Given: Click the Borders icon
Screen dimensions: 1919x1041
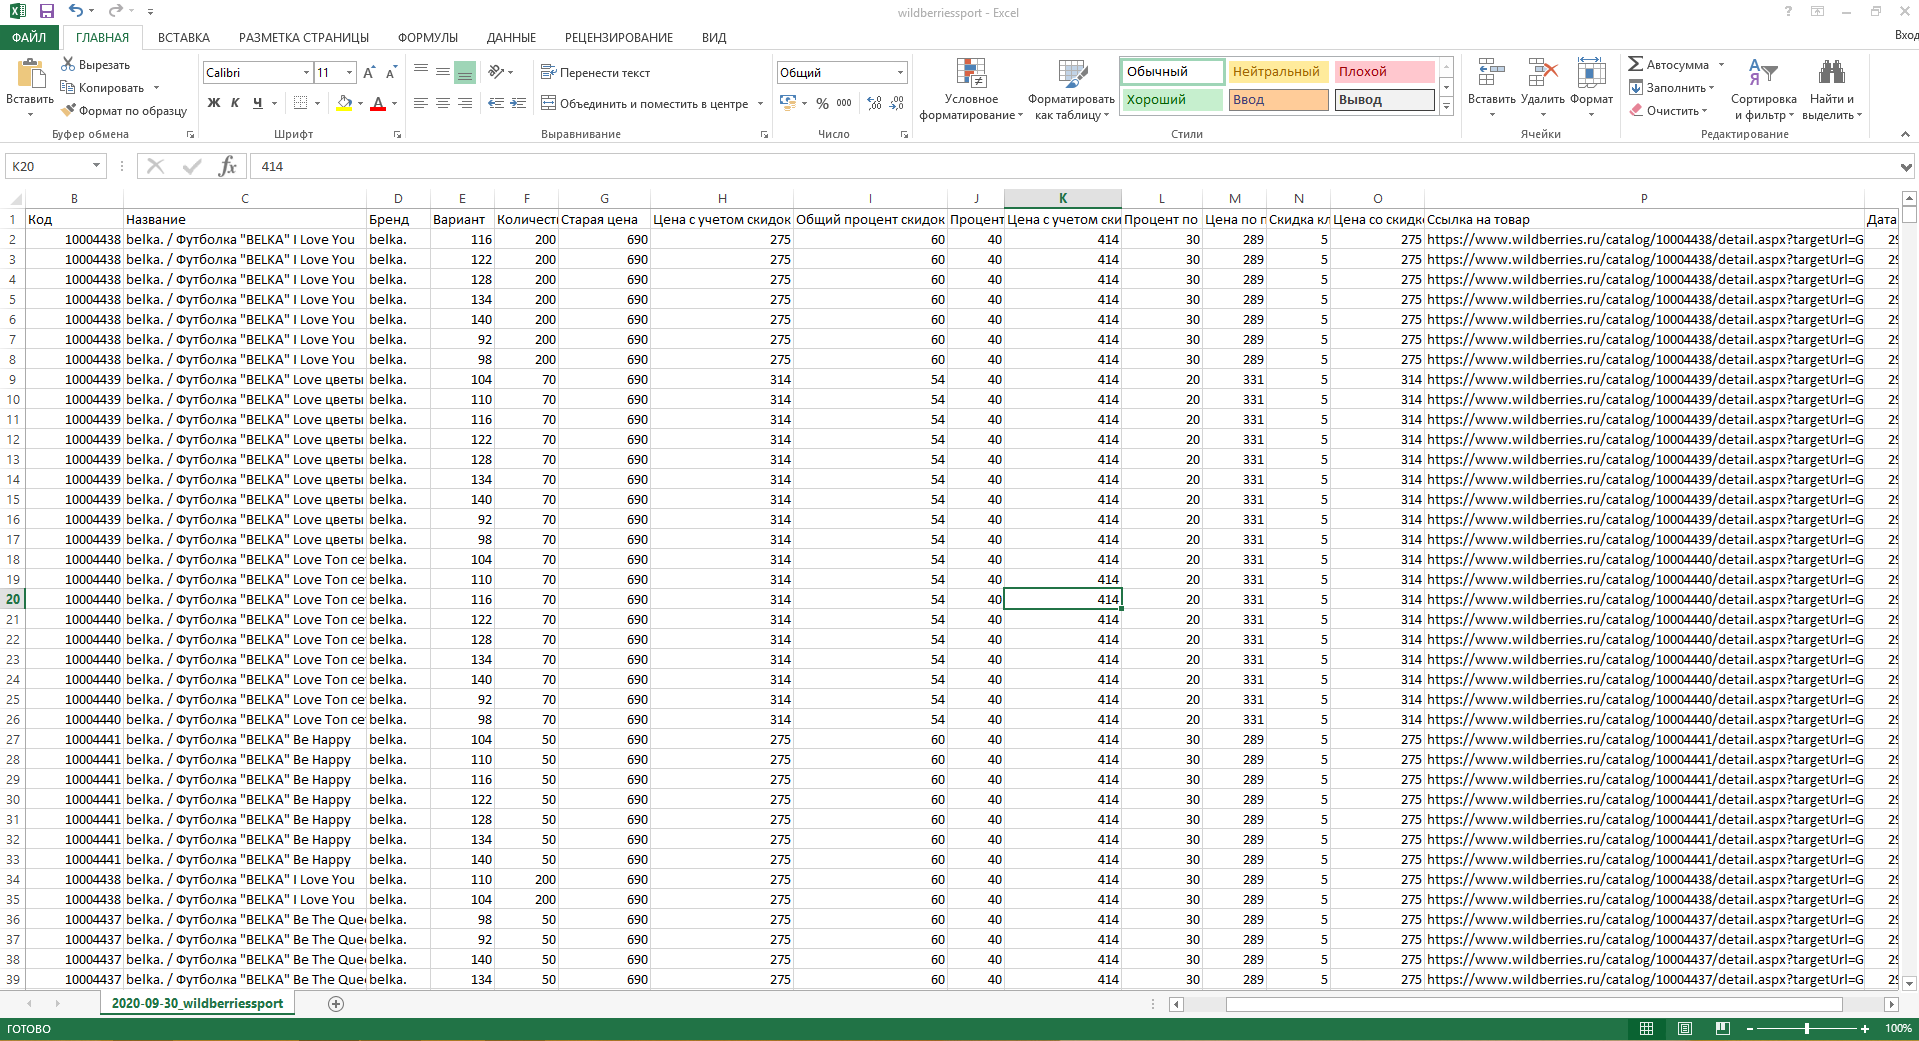Looking at the screenshot, I should click(x=300, y=103).
